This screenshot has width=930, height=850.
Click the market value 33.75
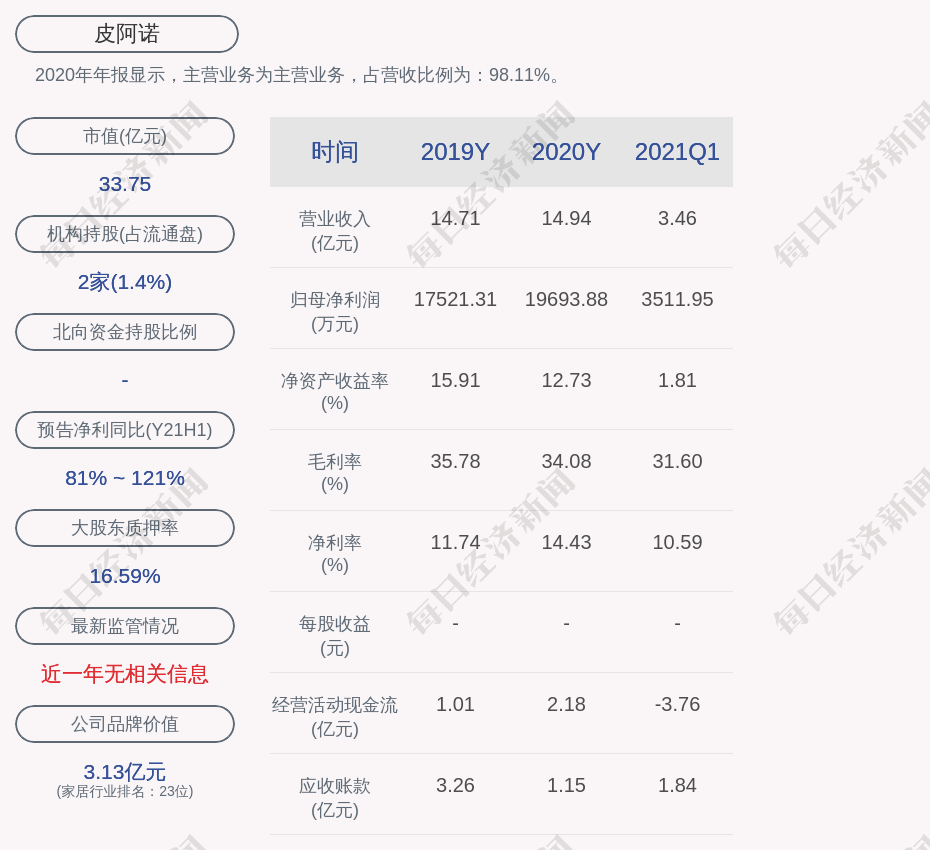point(125,184)
